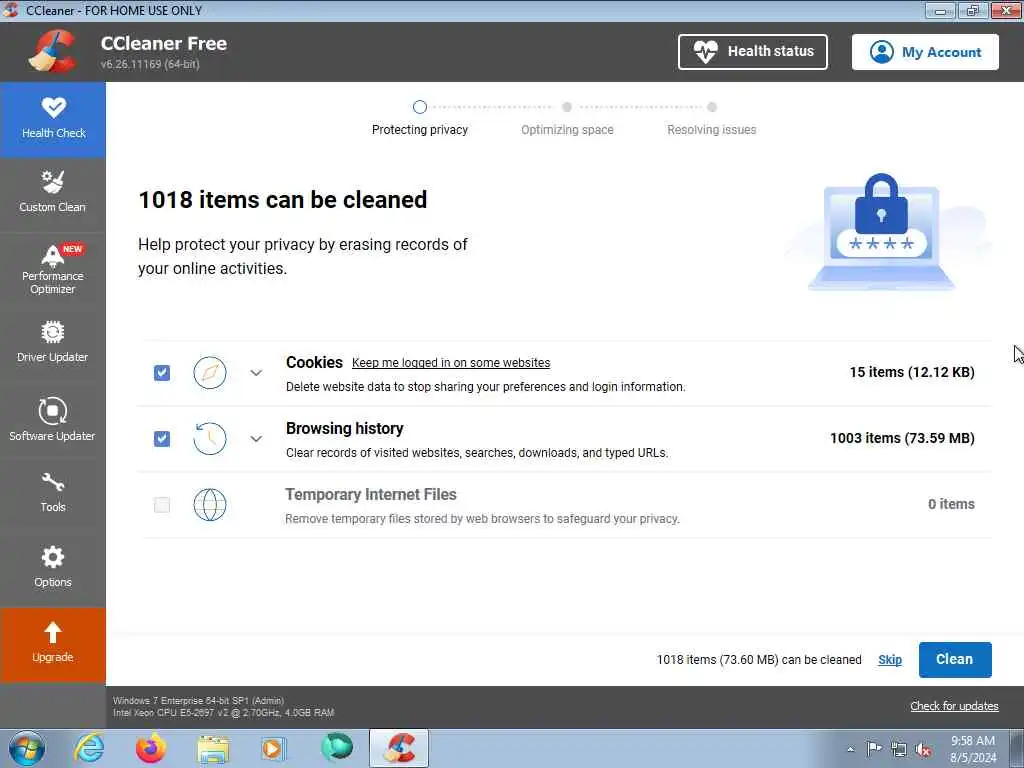
Task: Click the 0 items value
Action: (x=952, y=504)
